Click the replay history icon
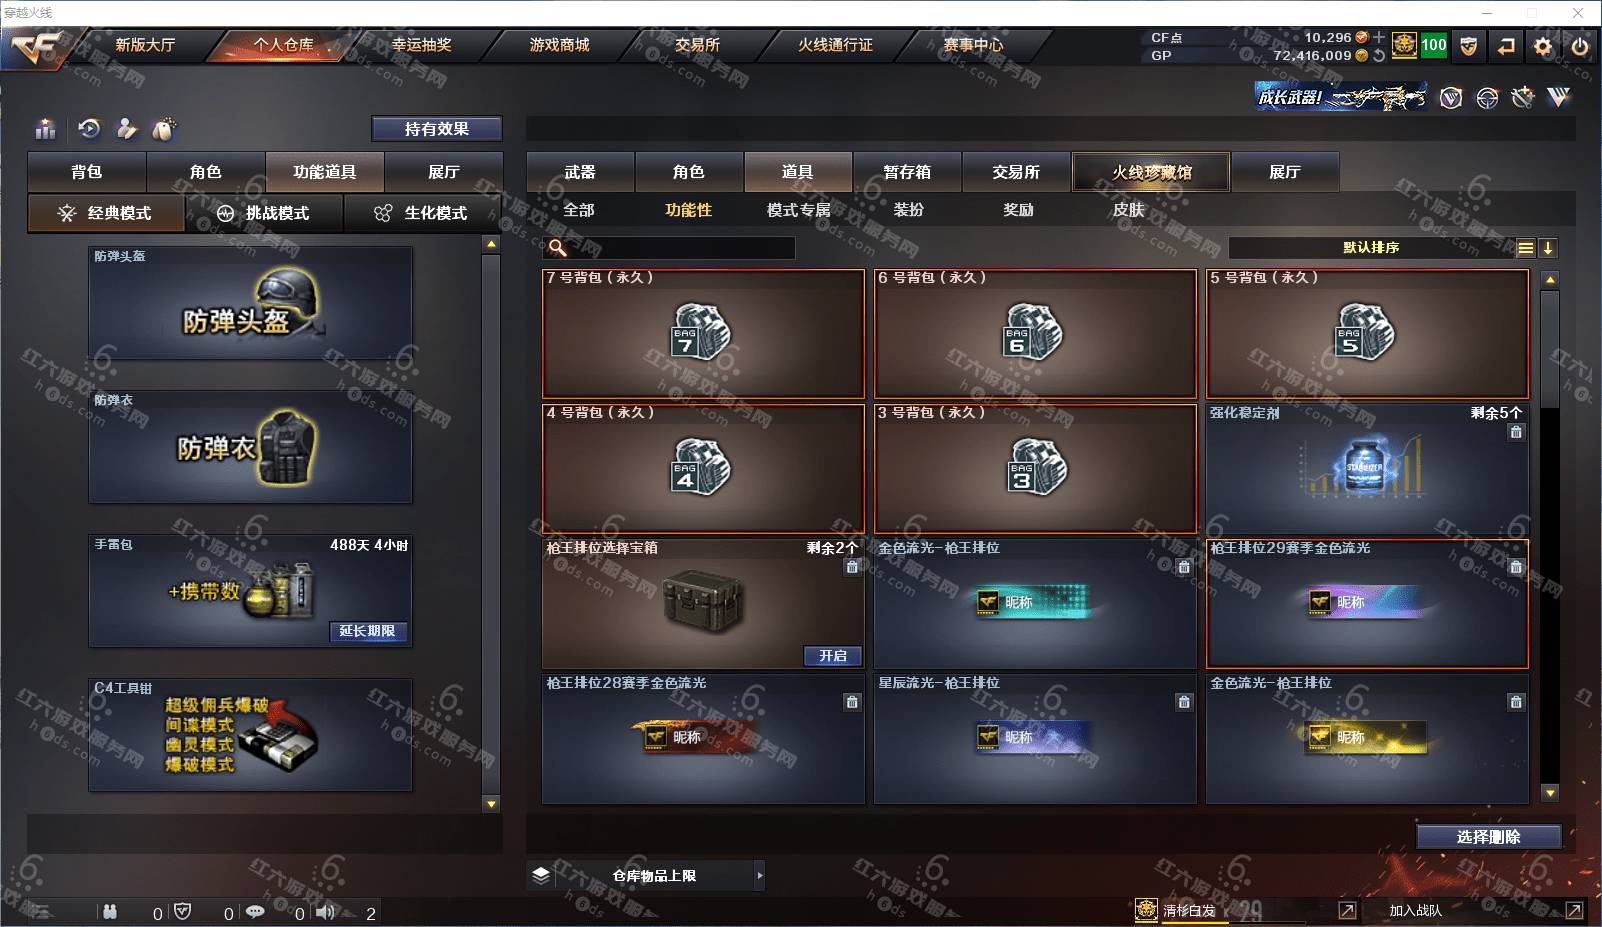Image resolution: width=1602 pixels, height=927 pixels. click(89, 128)
